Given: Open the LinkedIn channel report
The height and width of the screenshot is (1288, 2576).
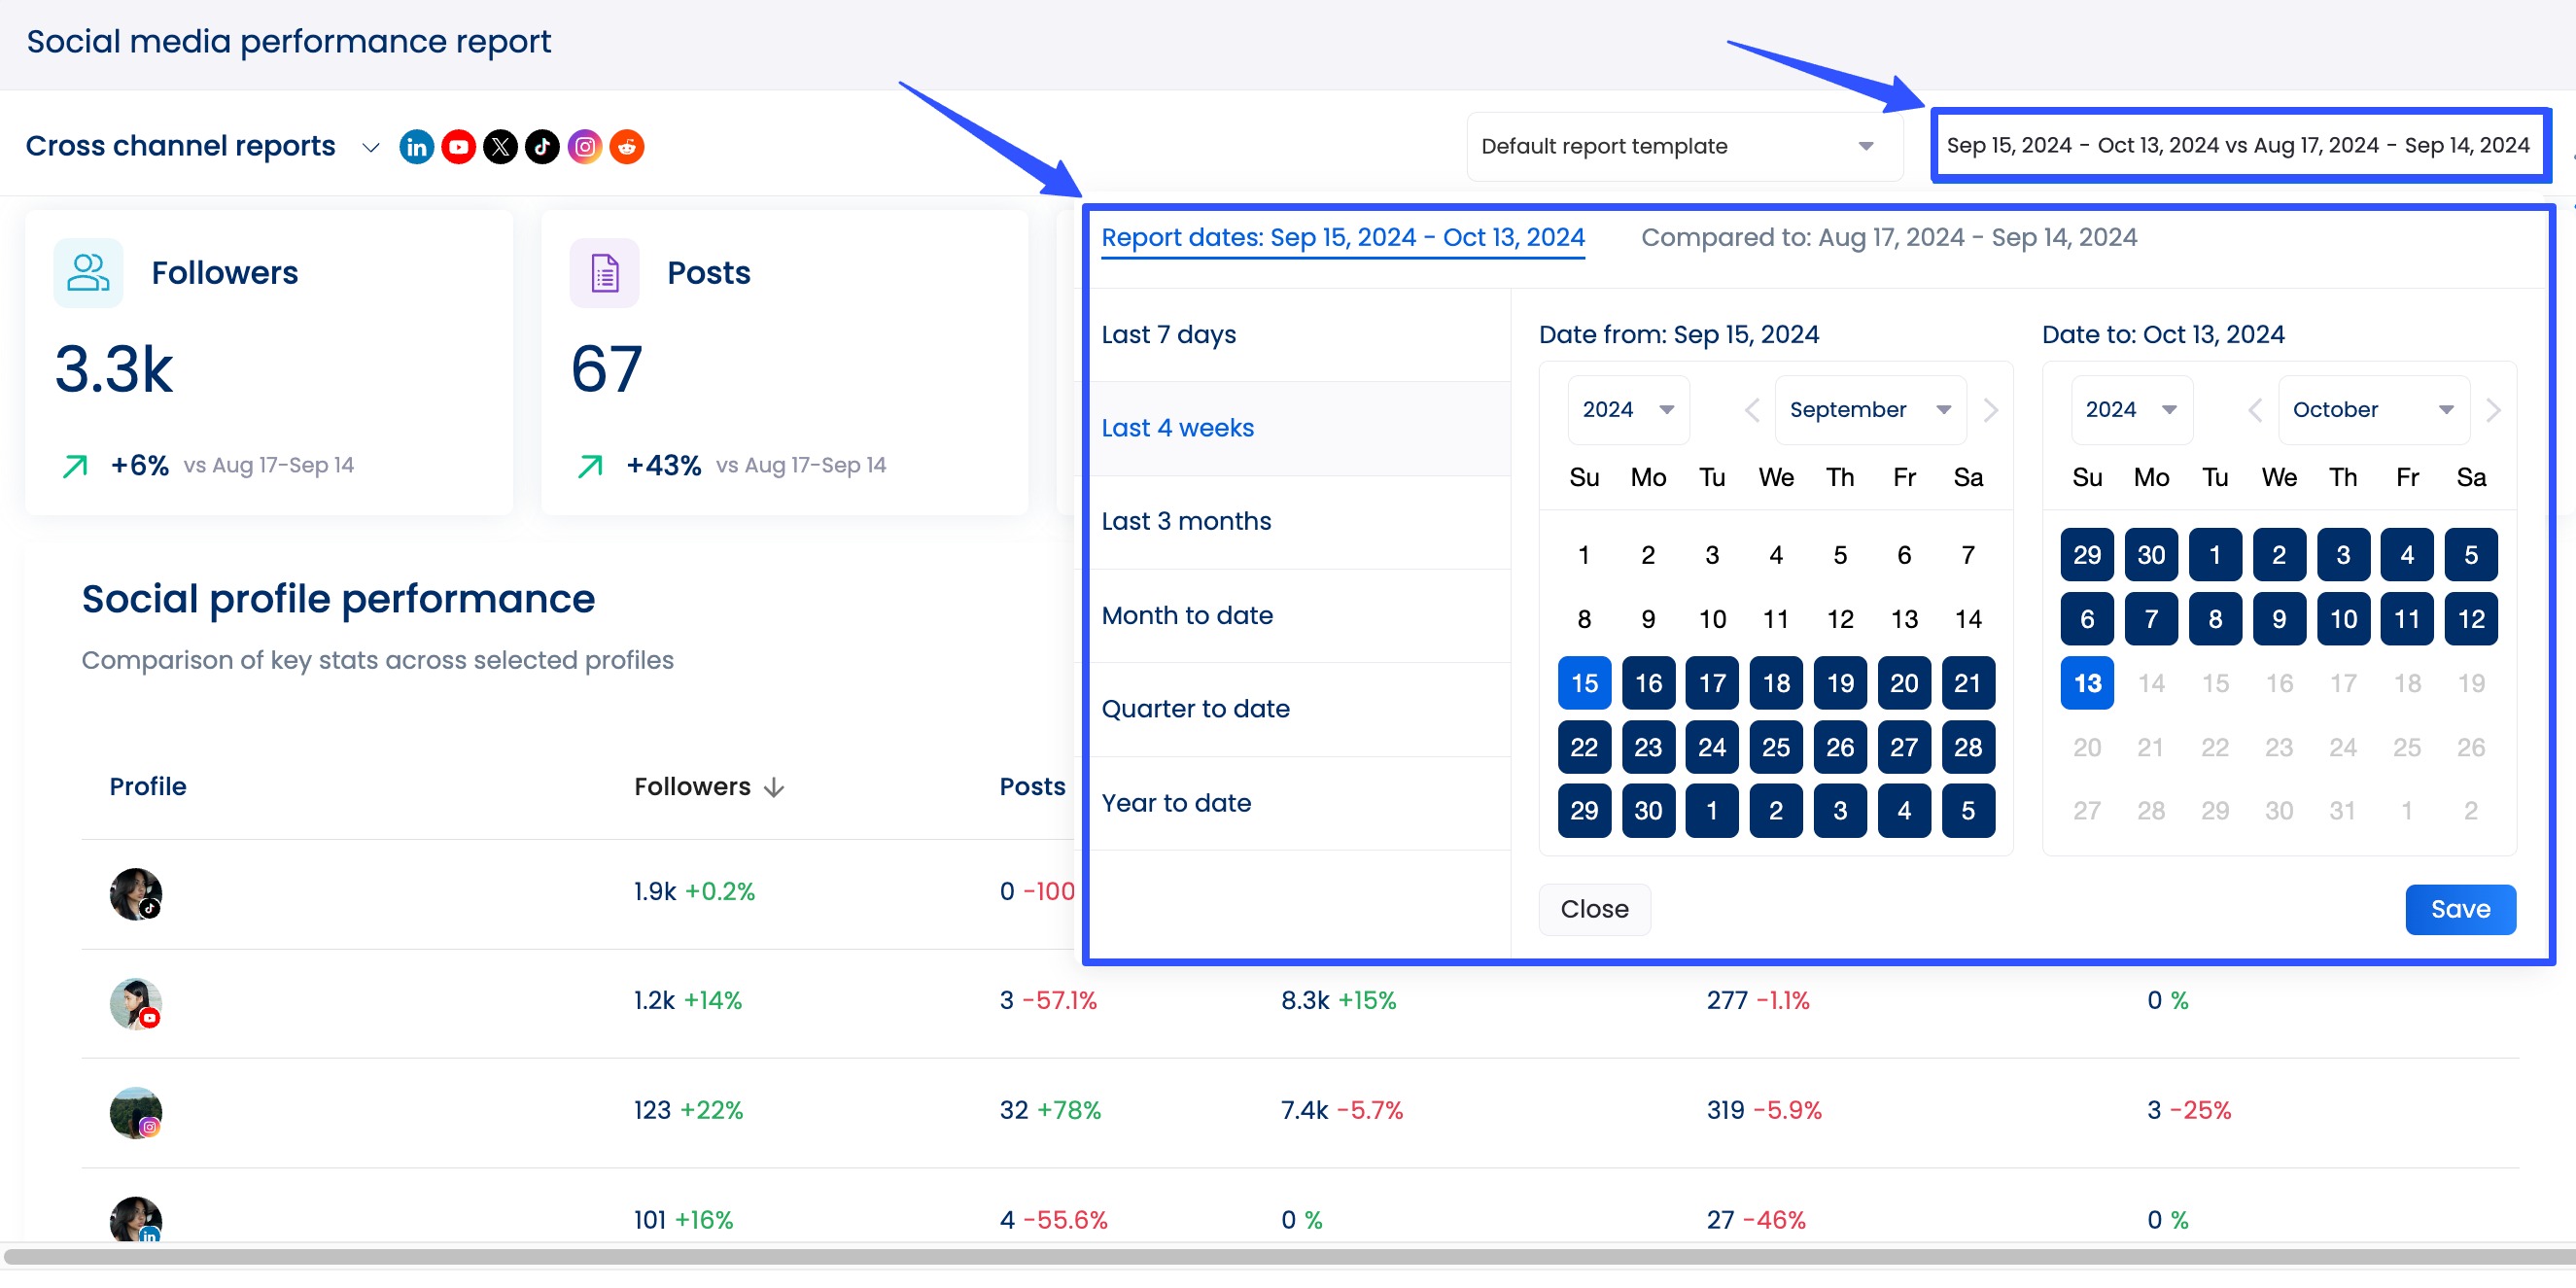Looking at the screenshot, I should click(416, 146).
